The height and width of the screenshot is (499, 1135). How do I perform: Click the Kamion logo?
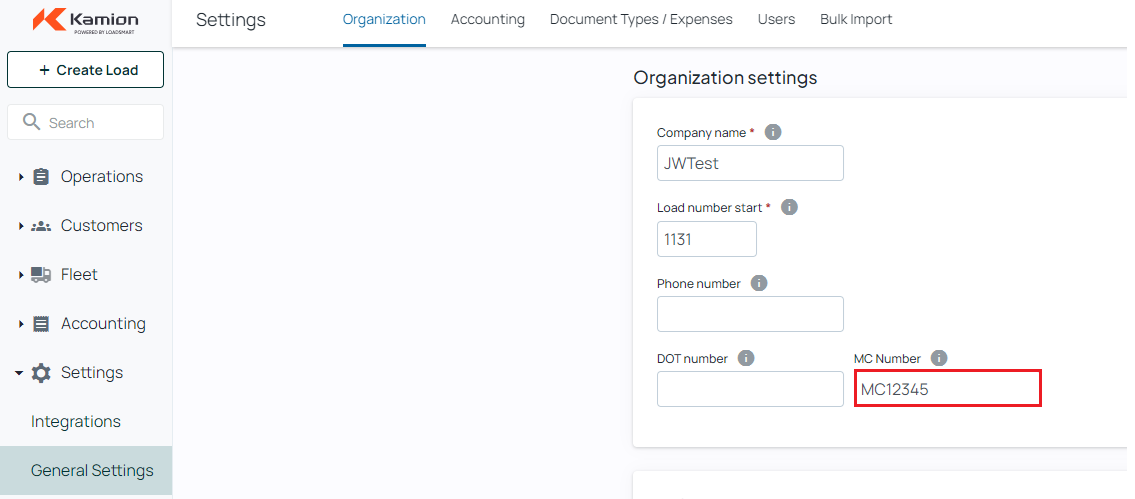tap(85, 20)
